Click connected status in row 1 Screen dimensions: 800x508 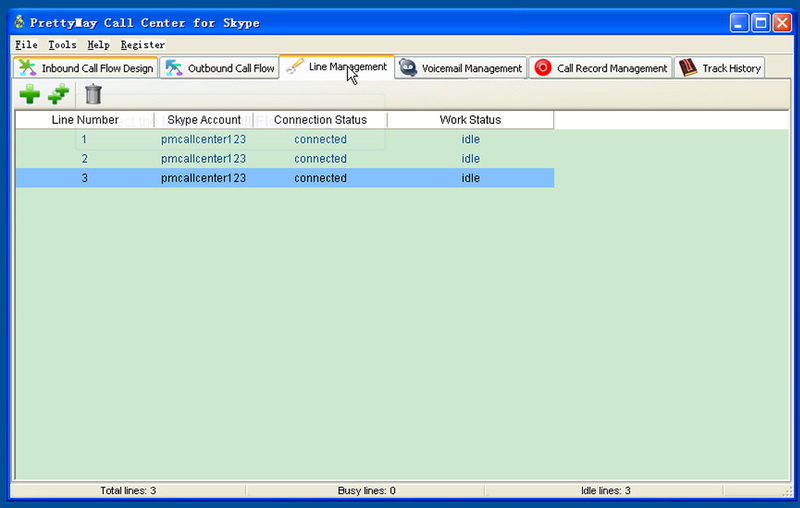tap(320, 139)
